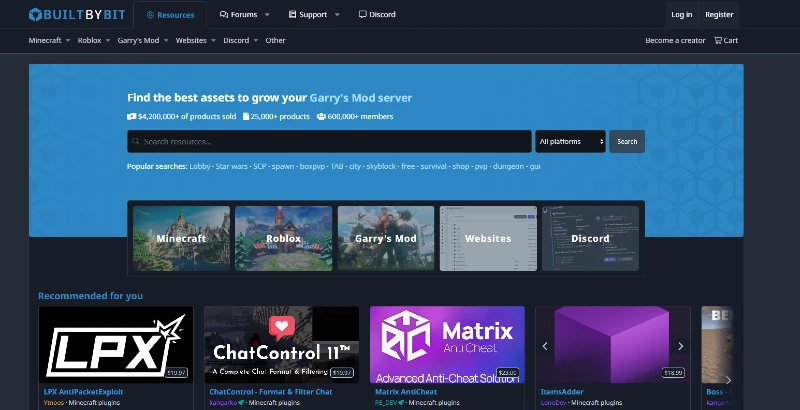Search popular term spawn
Screen dimensions: 800x410
pyautogui.click(x=283, y=166)
